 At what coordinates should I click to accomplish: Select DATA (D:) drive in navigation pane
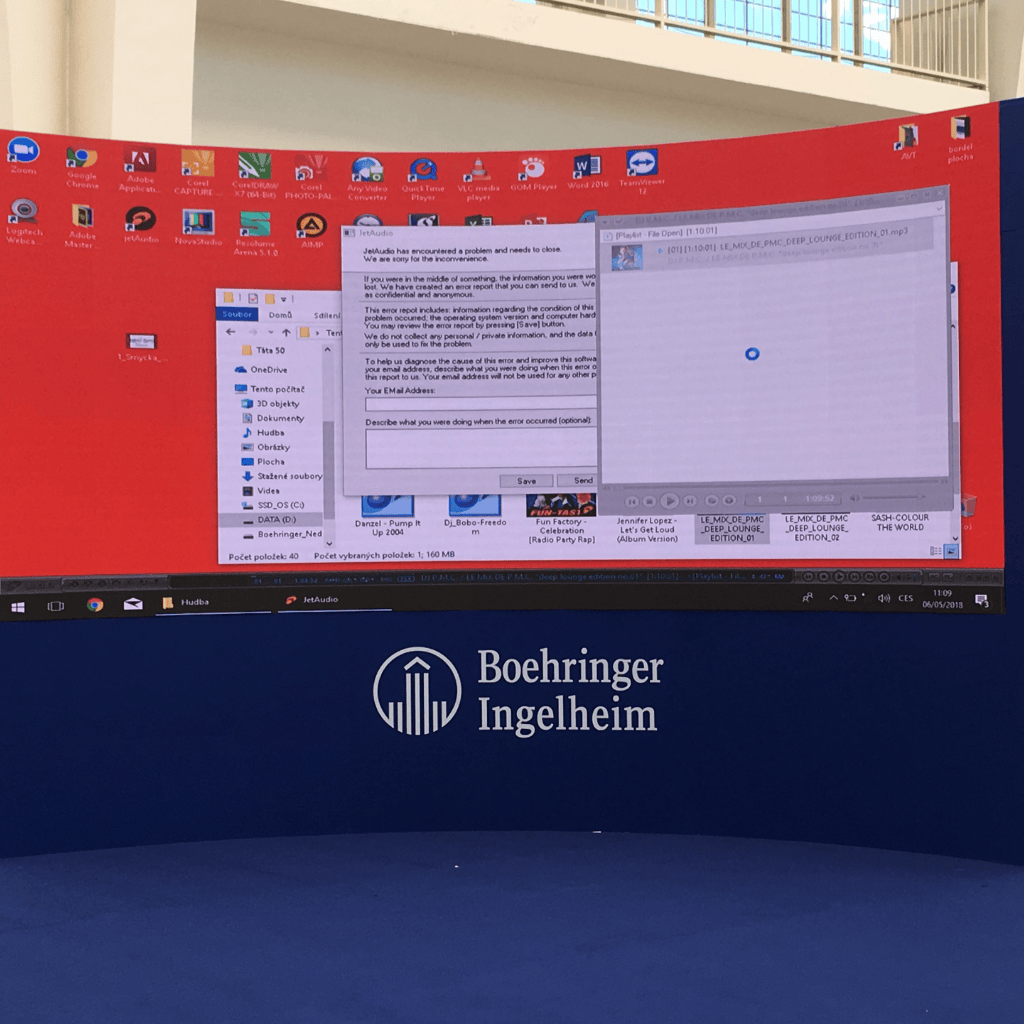pyautogui.click(x=275, y=520)
